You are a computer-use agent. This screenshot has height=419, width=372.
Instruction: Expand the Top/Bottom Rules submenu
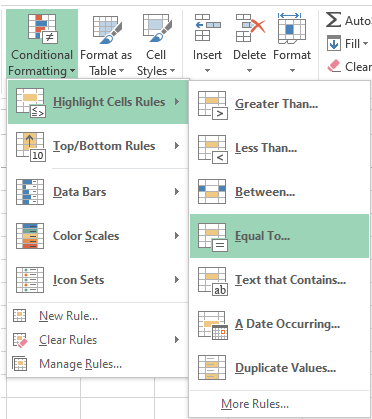[98, 146]
